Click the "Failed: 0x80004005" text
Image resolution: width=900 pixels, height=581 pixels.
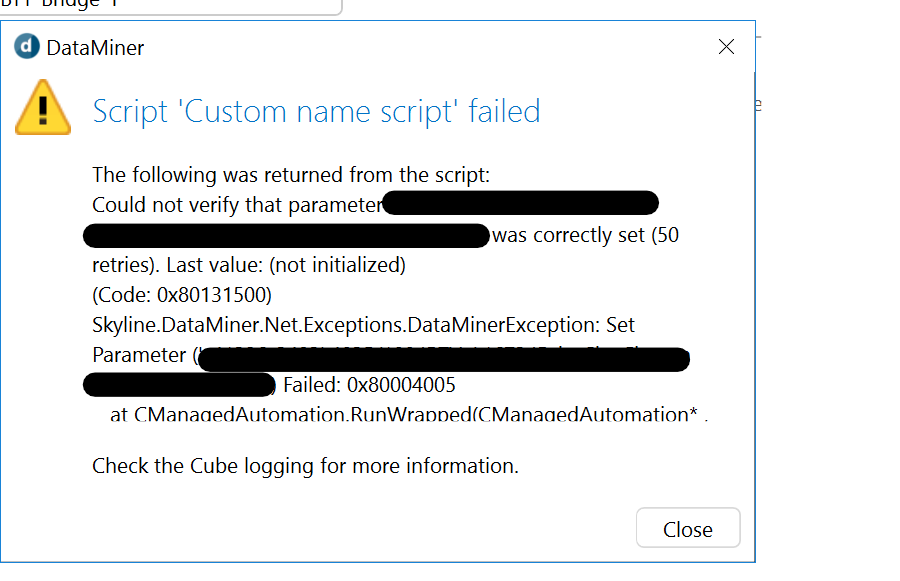click(x=369, y=385)
